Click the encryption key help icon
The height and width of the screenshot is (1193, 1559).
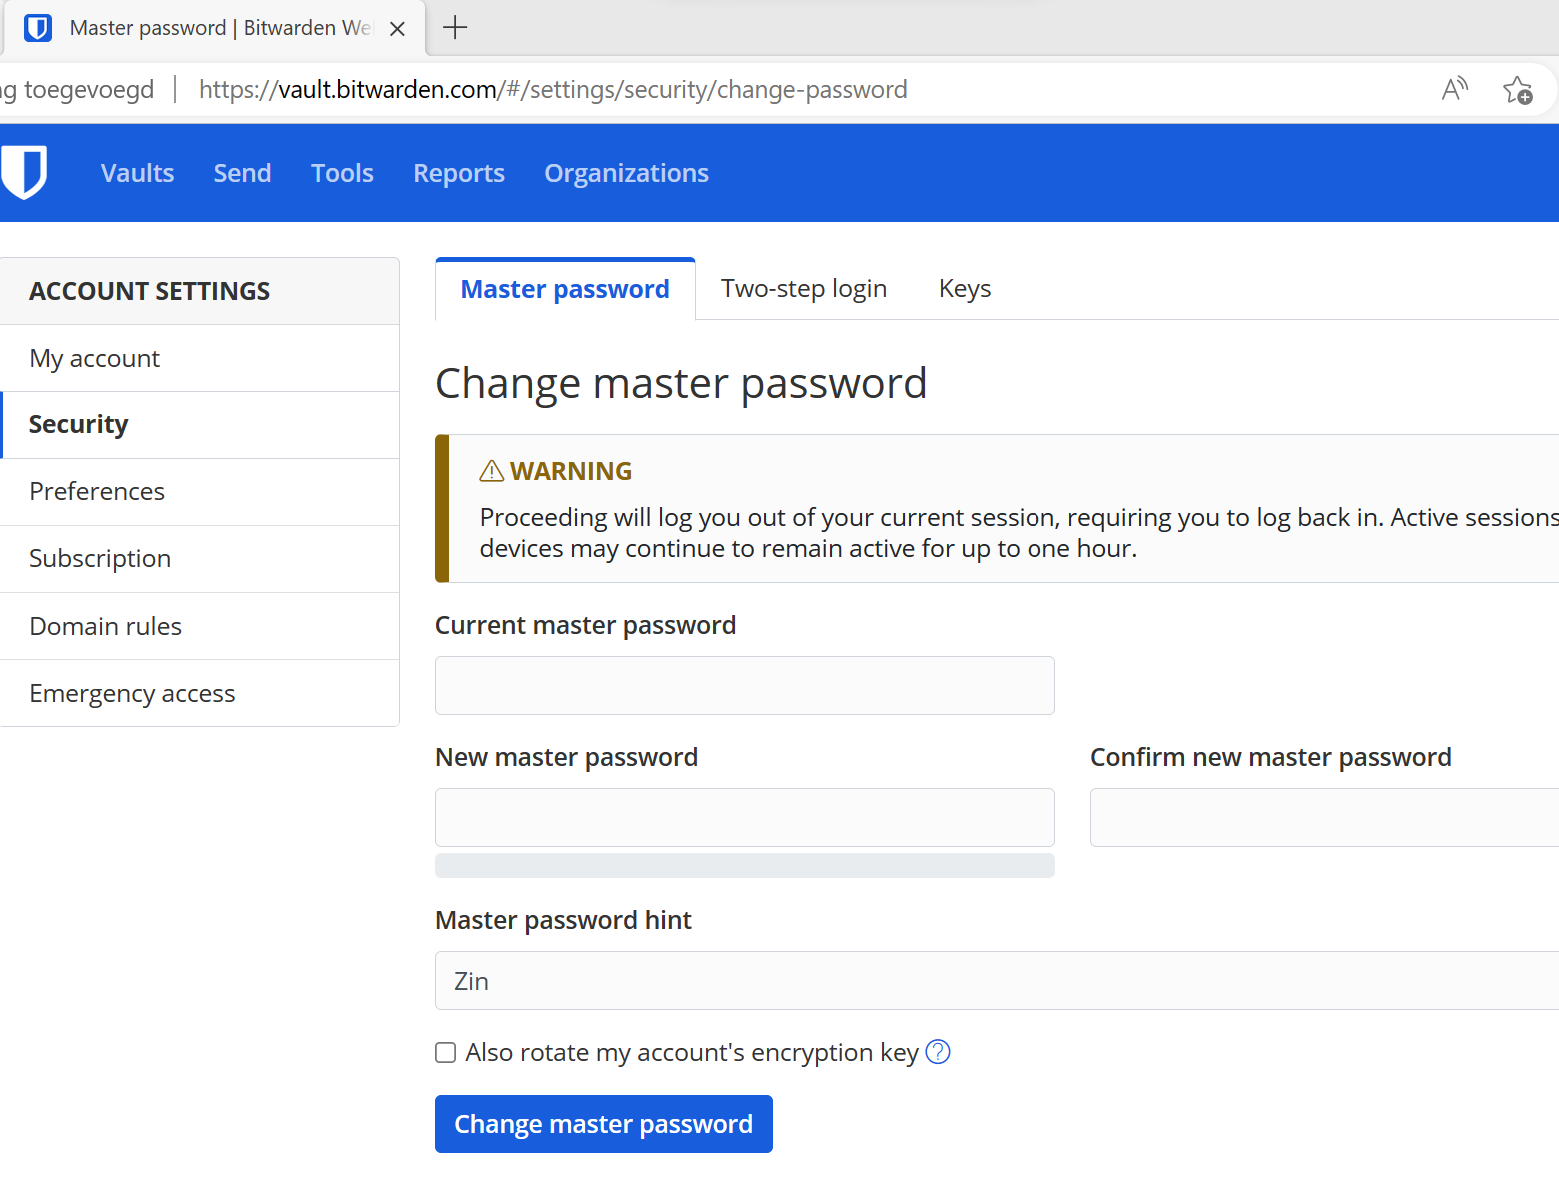938,1052
